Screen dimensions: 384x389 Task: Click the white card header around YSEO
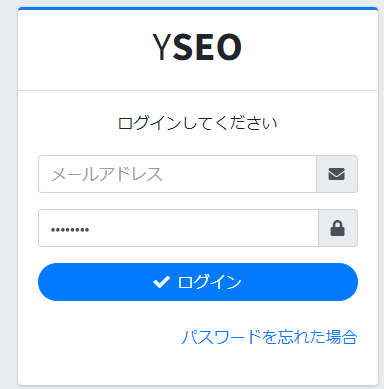pos(198,50)
